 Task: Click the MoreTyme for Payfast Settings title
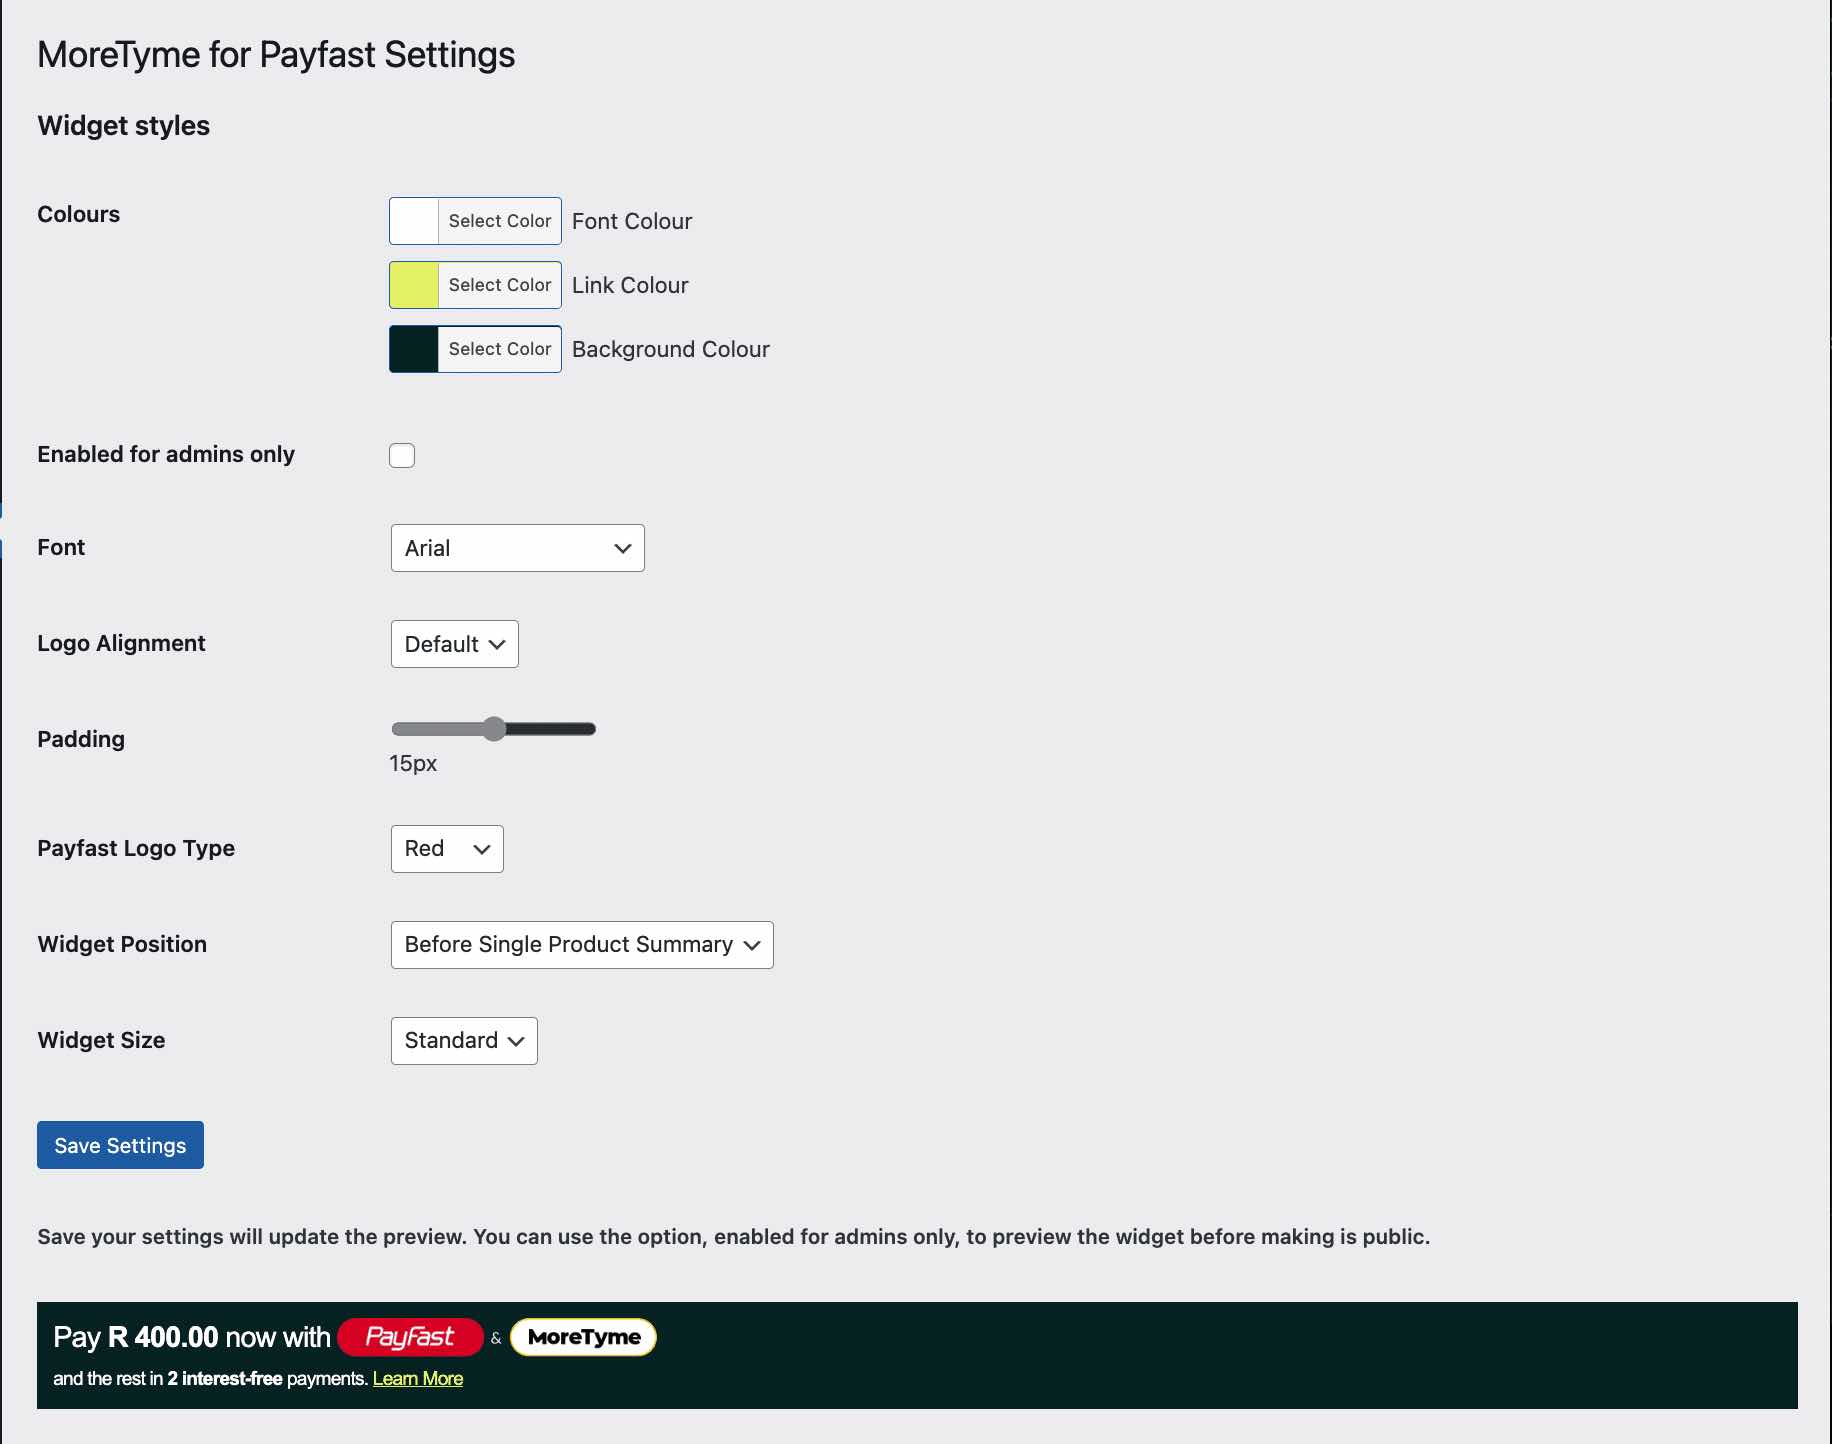[276, 55]
